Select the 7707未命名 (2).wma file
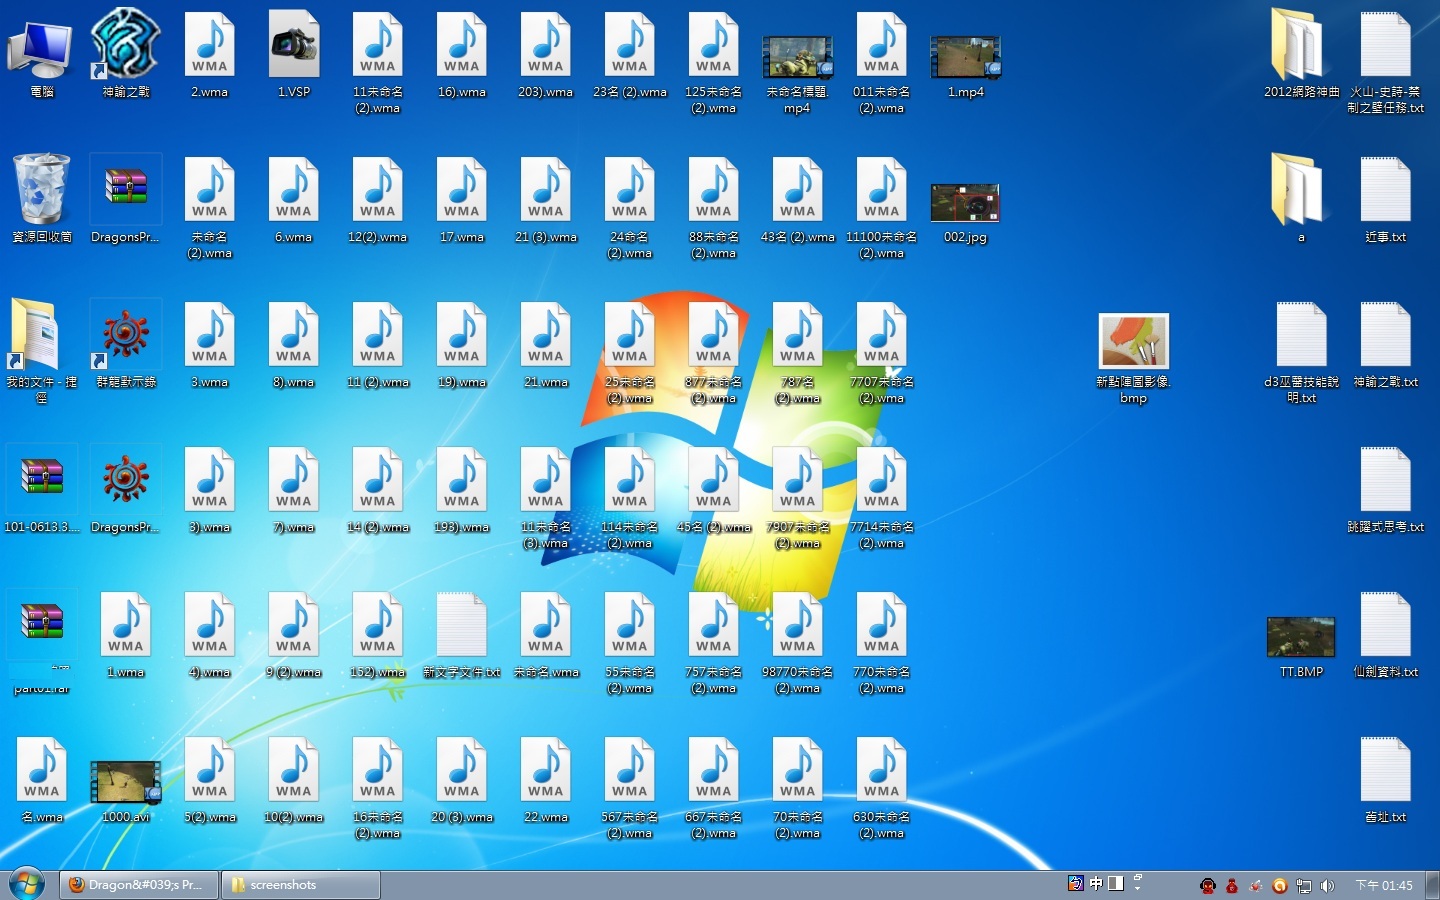 pos(882,353)
